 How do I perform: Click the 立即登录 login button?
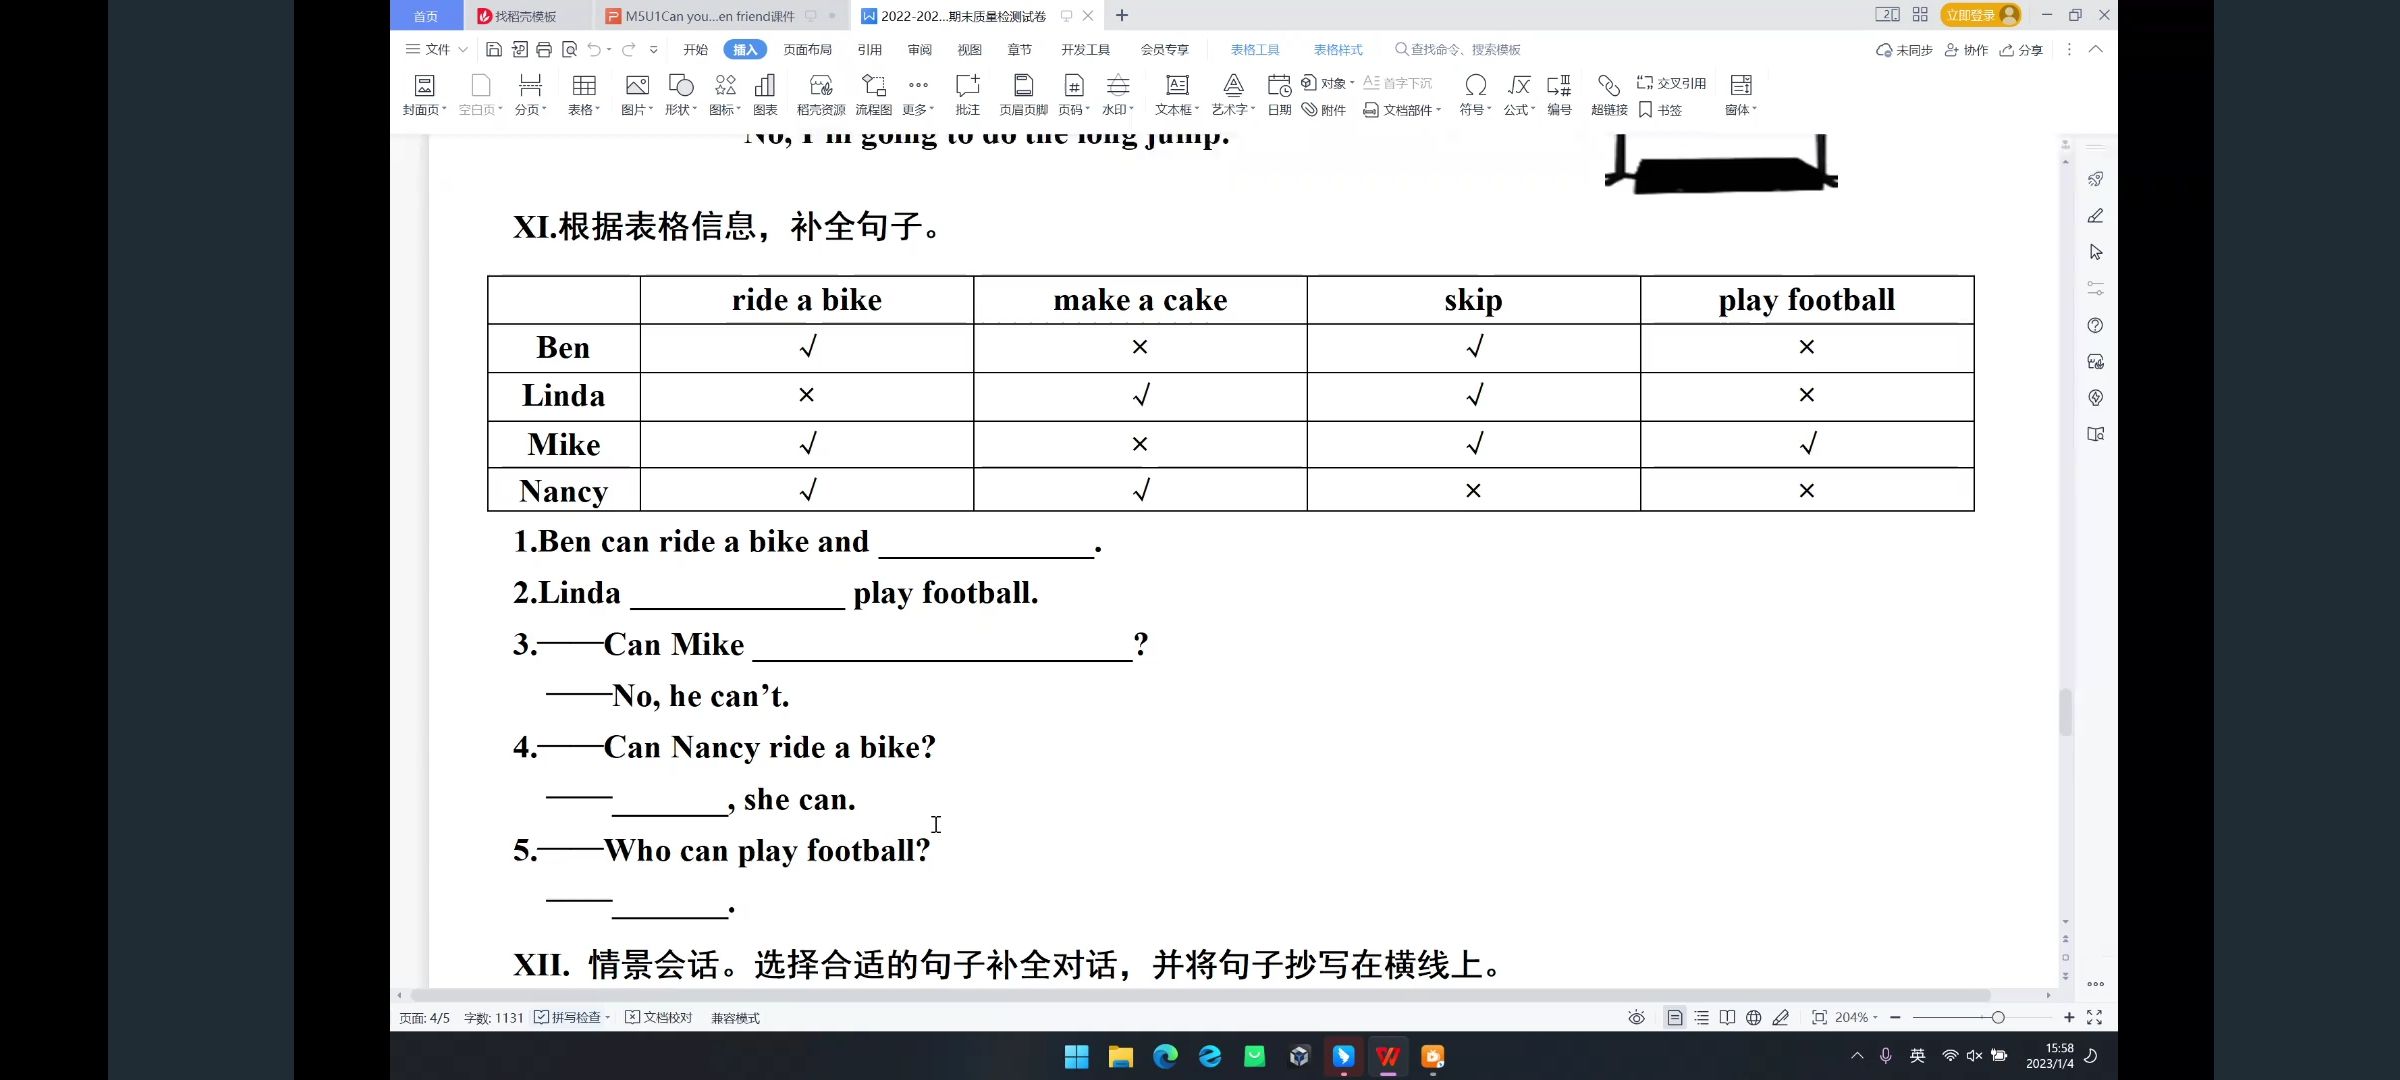coord(1971,15)
